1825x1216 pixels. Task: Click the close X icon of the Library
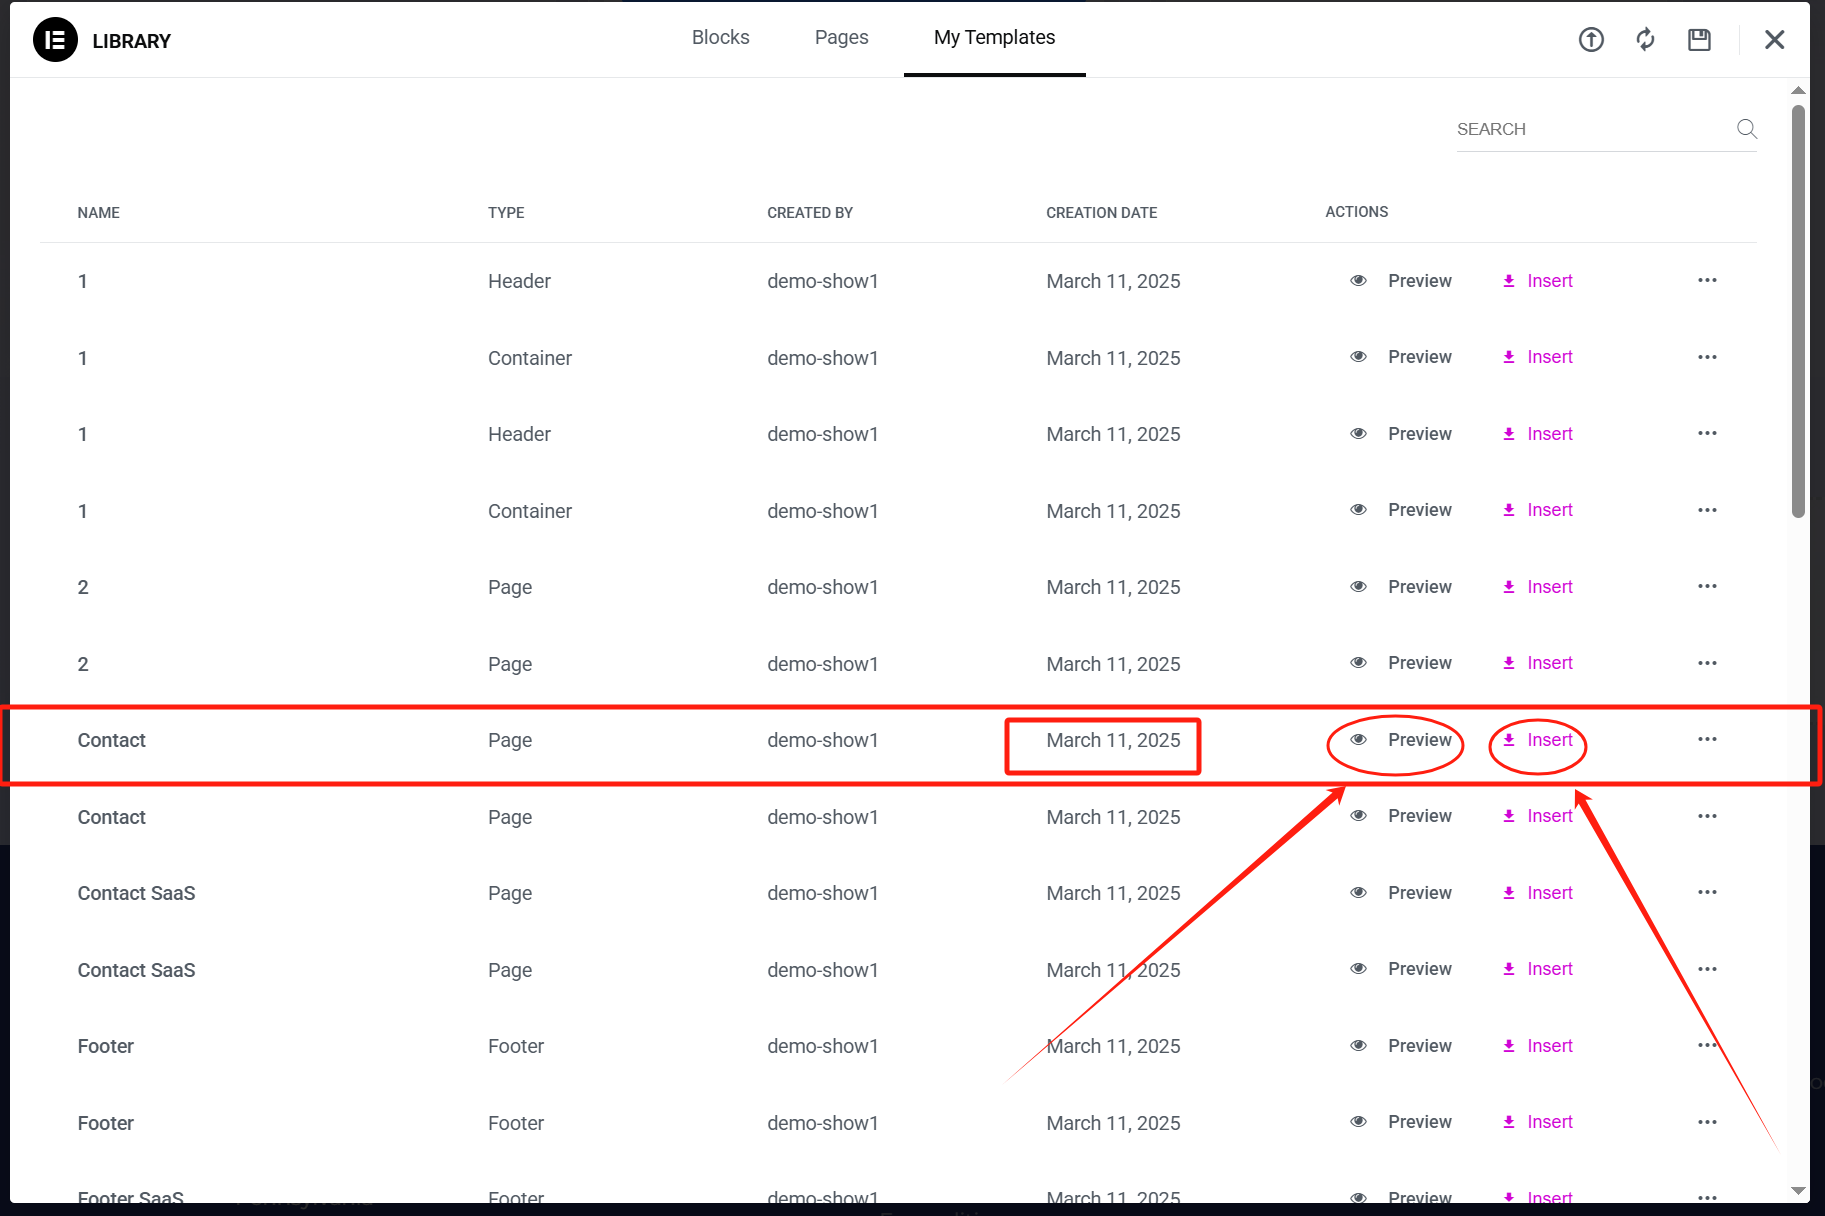[x=1774, y=39]
